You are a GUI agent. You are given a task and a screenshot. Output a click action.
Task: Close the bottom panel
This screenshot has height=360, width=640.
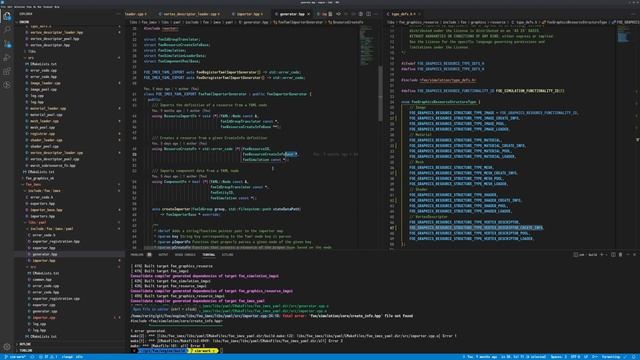pos(634,255)
